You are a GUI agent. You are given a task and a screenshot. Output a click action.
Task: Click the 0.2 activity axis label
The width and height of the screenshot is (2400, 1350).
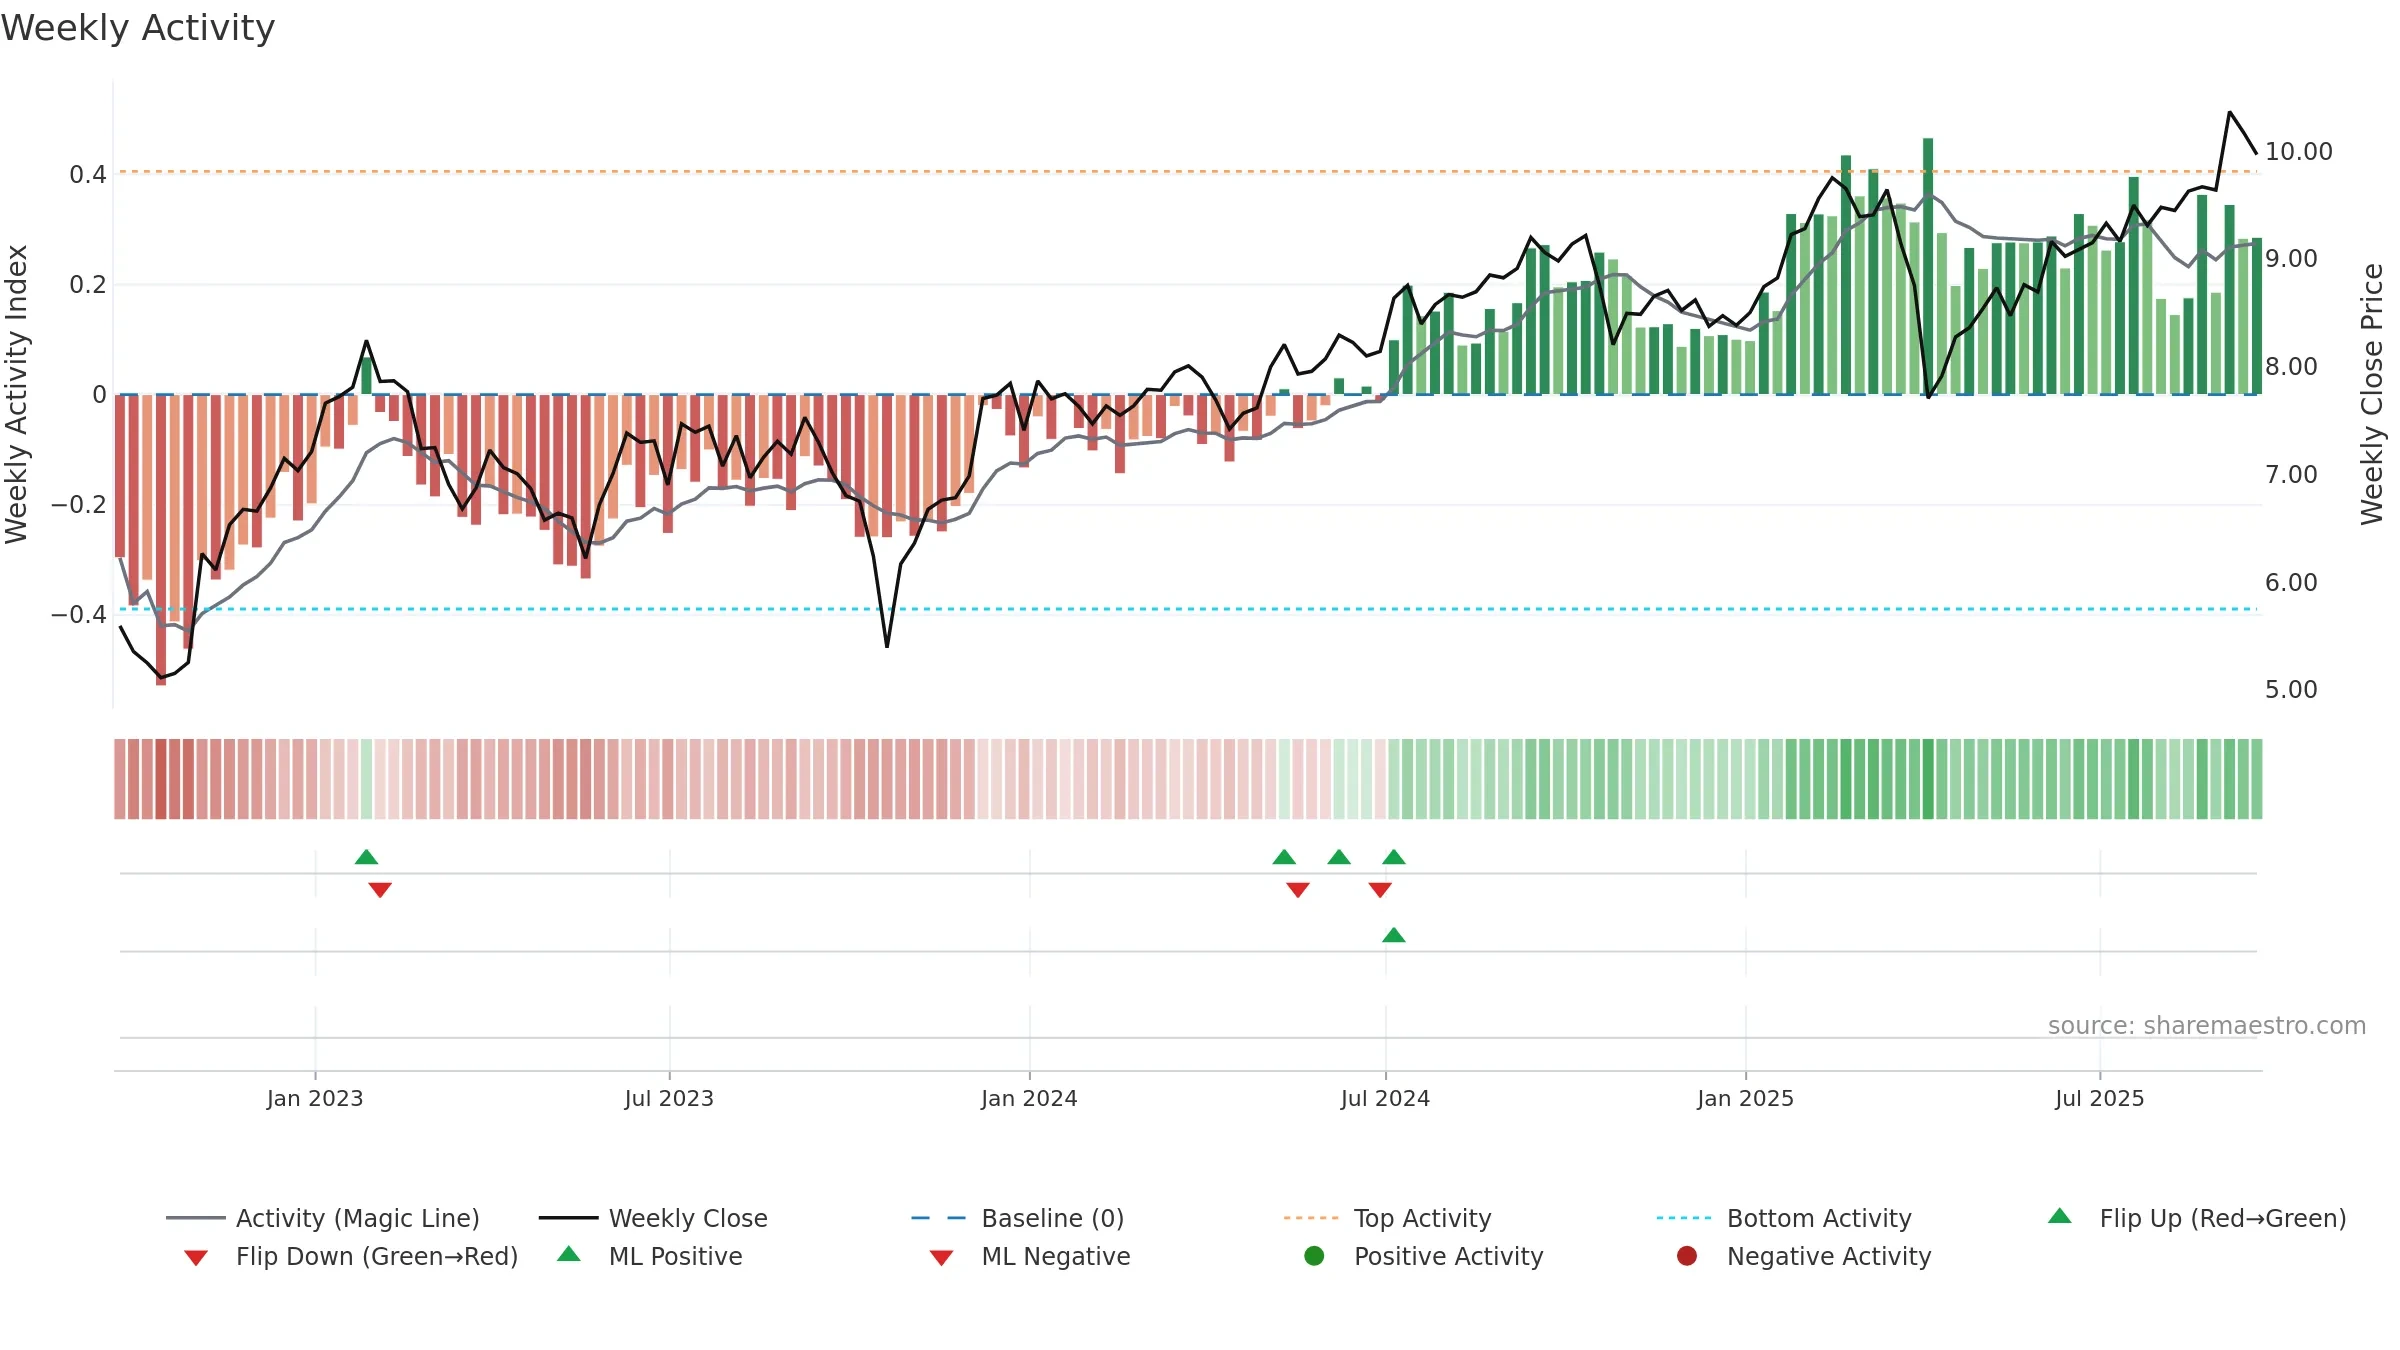[88, 285]
